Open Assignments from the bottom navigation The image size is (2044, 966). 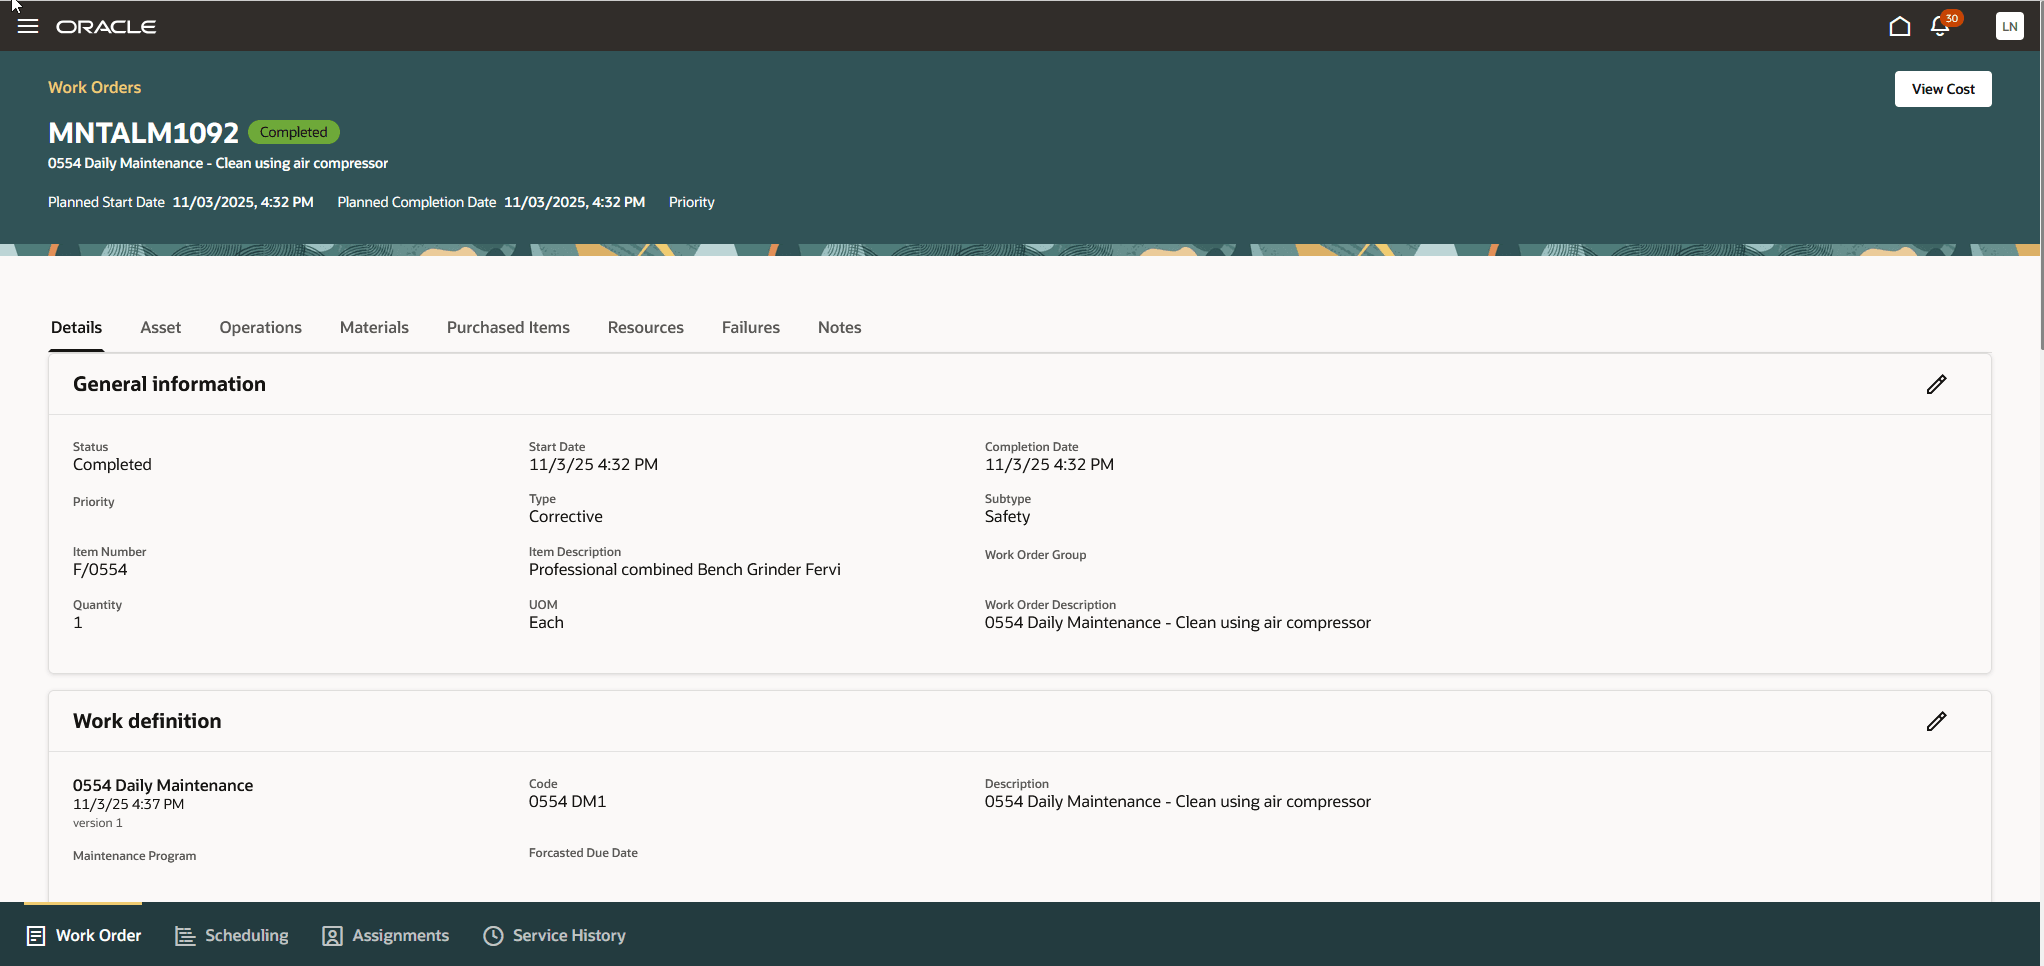coord(386,935)
